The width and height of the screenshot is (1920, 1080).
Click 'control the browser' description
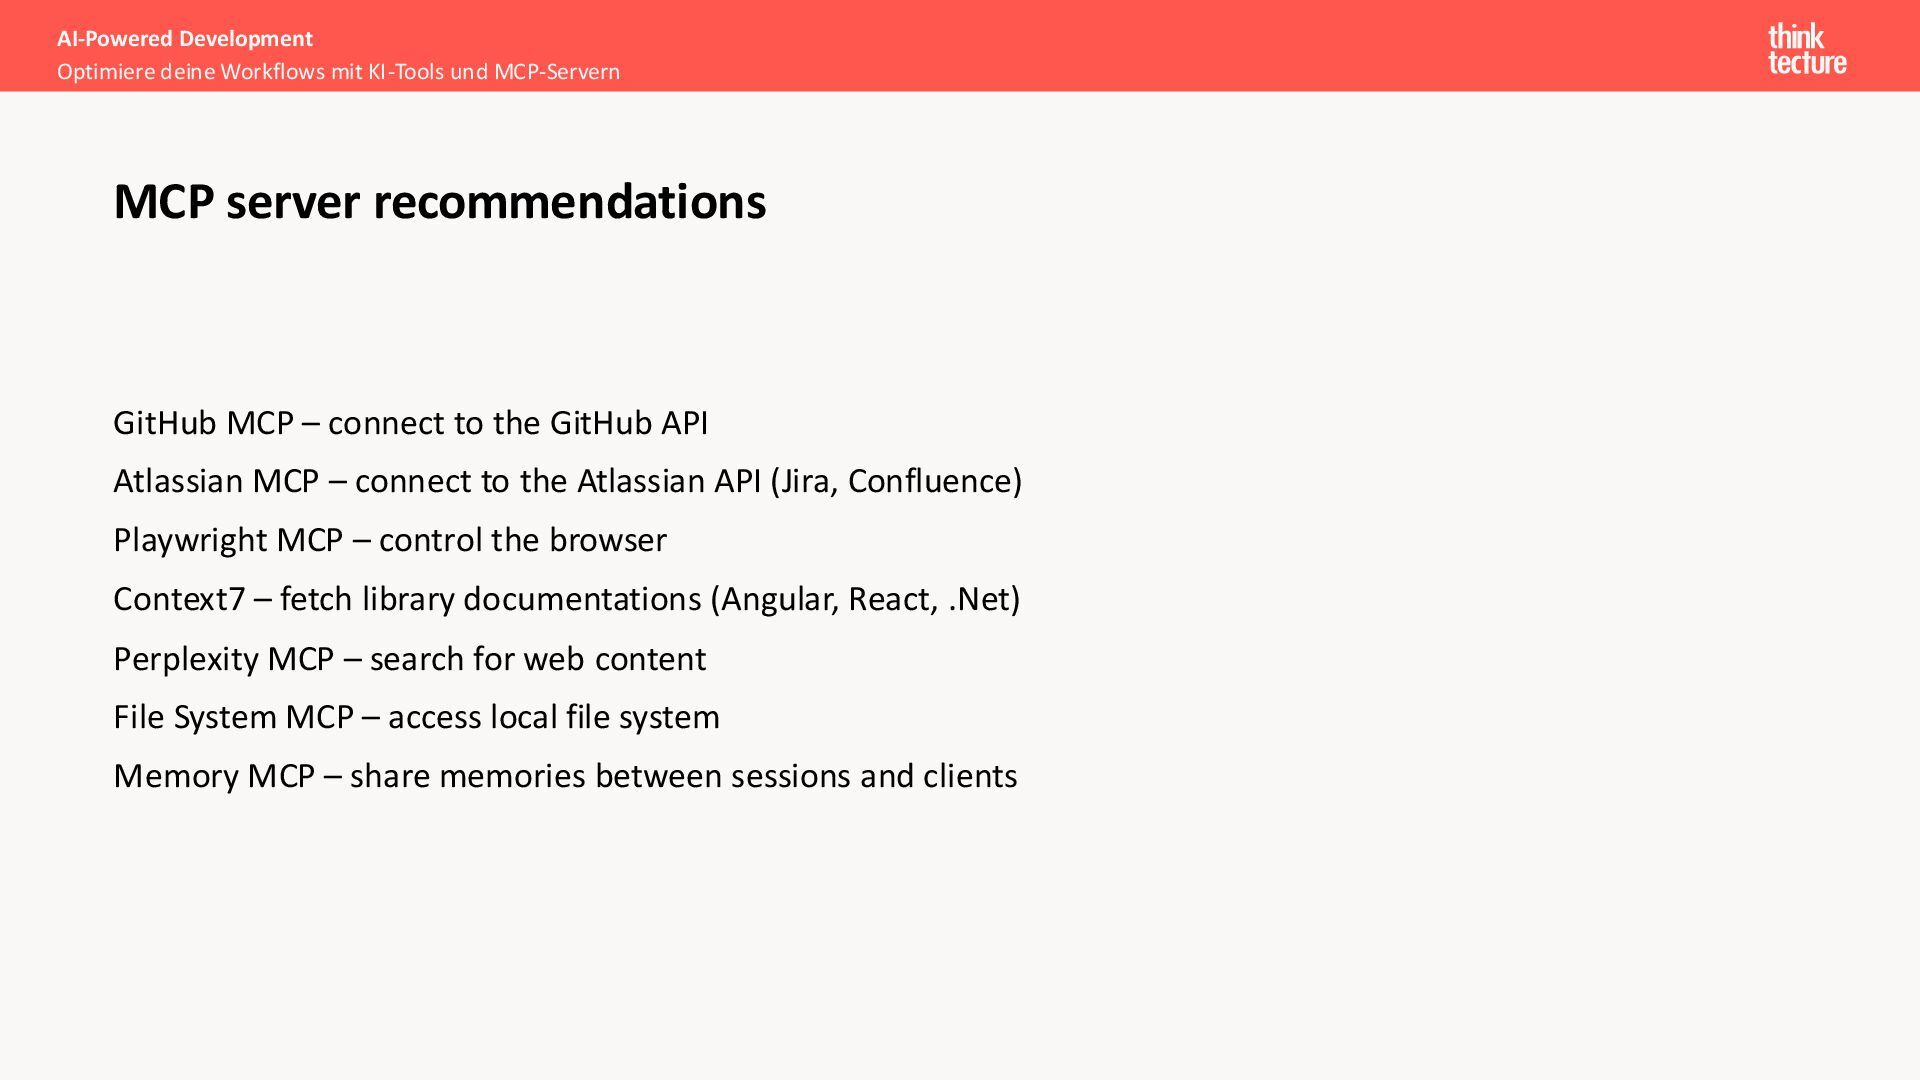pos(523,540)
